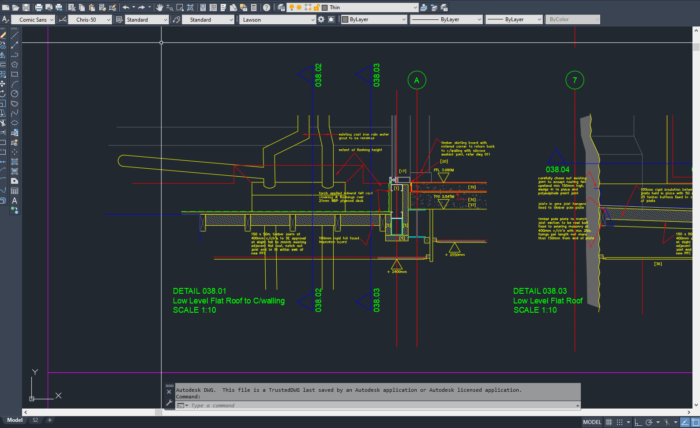Click the Save icon in the top toolbar
The image size is (700, 428).
[27, 7]
